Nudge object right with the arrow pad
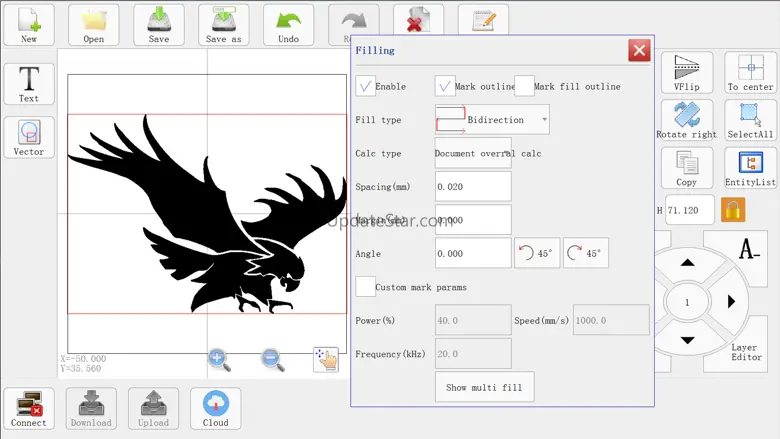The image size is (780, 439). coord(731,301)
